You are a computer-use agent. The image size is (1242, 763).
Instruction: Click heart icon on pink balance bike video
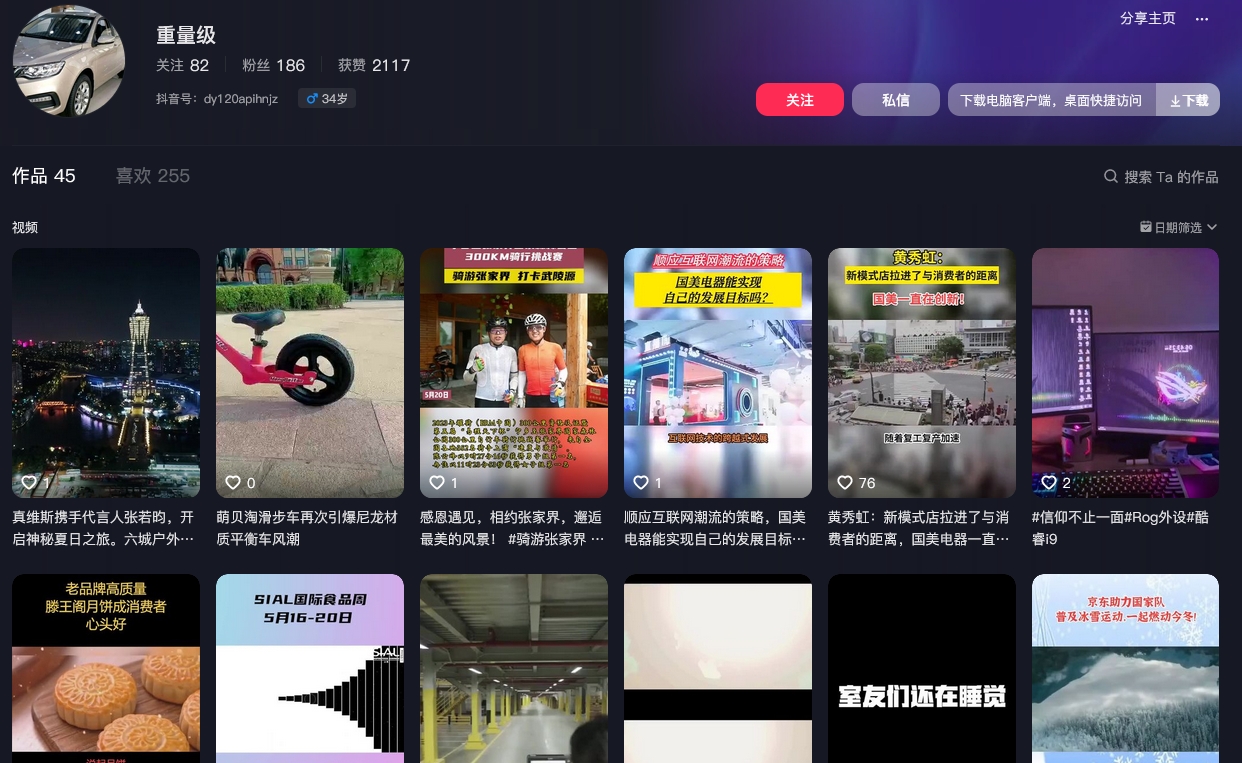pyautogui.click(x=233, y=482)
